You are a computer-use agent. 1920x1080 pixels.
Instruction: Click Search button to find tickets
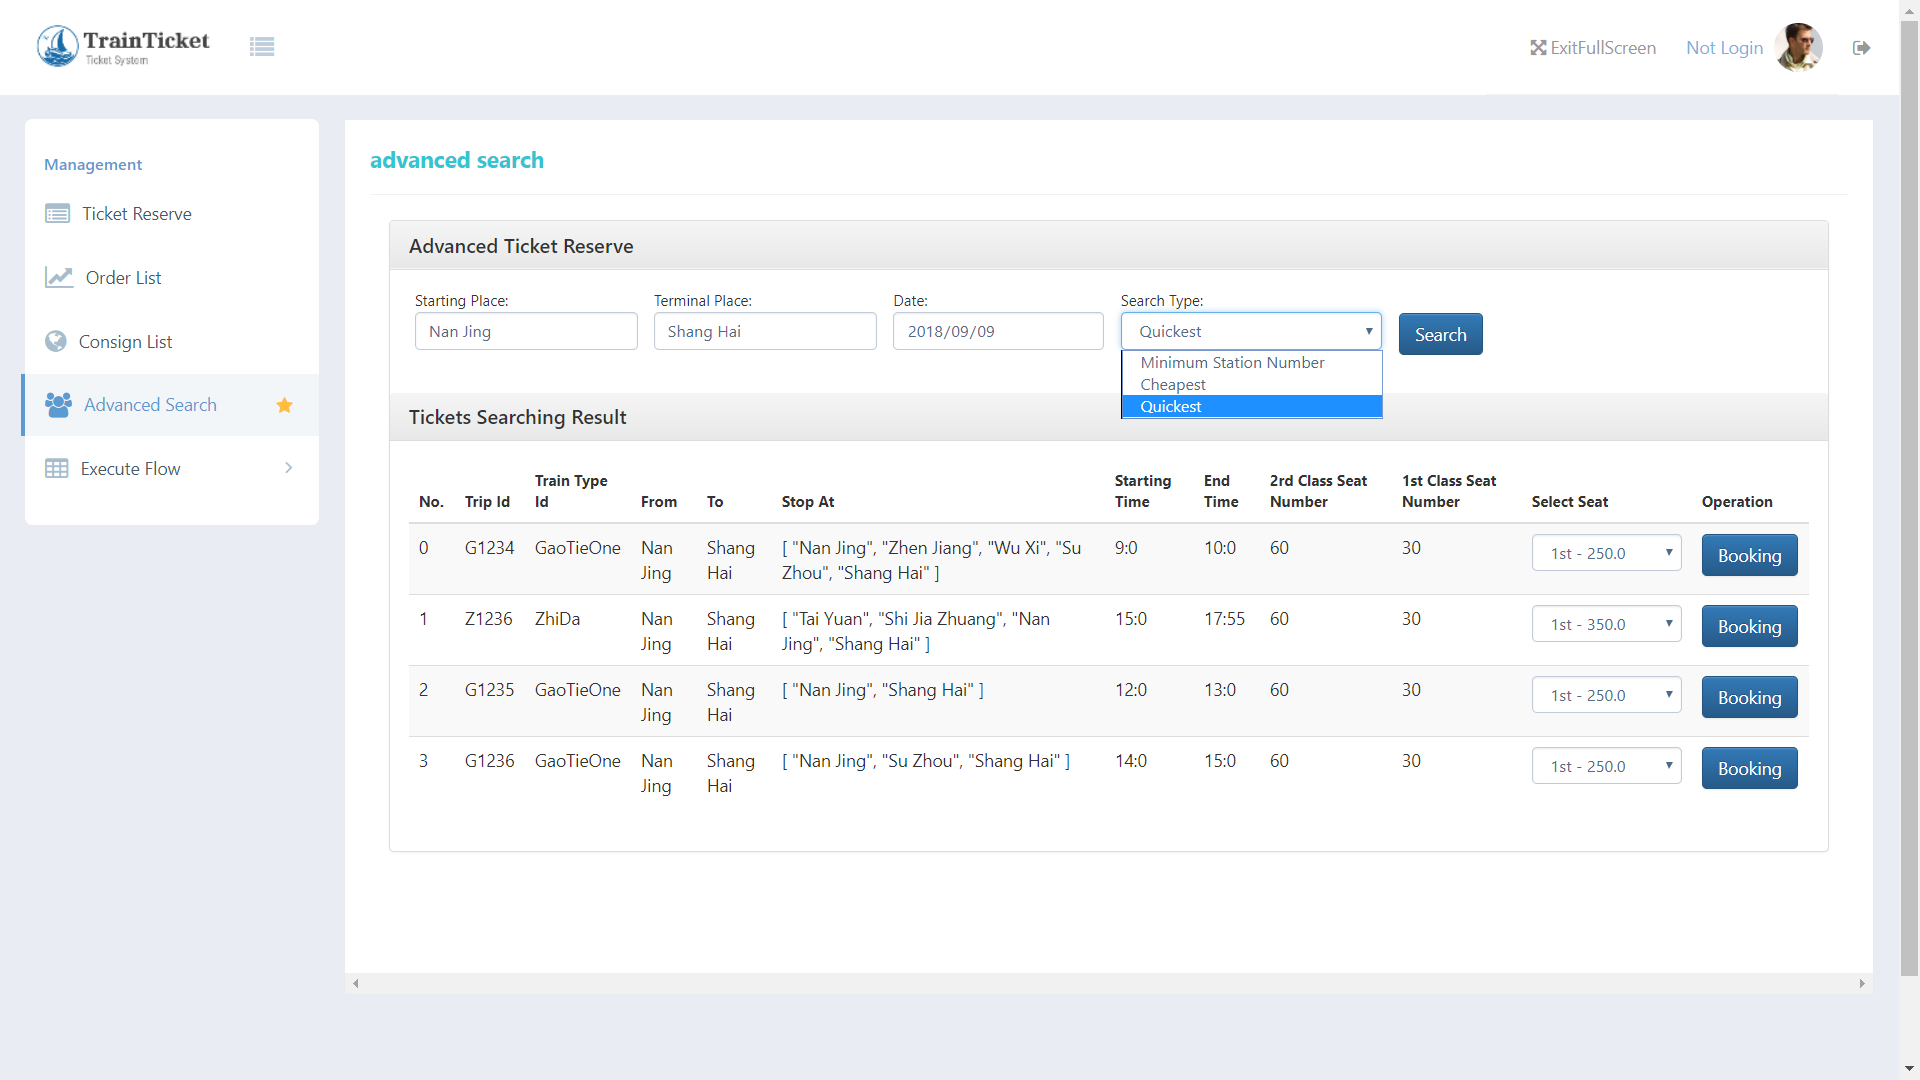(x=1439, y=334)
